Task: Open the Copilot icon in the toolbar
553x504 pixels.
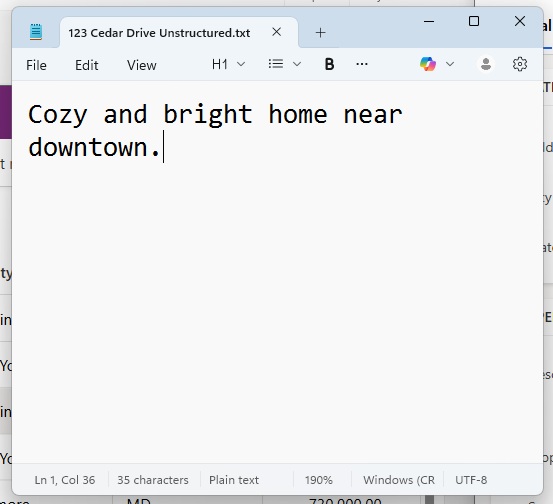Action: pos(428,64)
